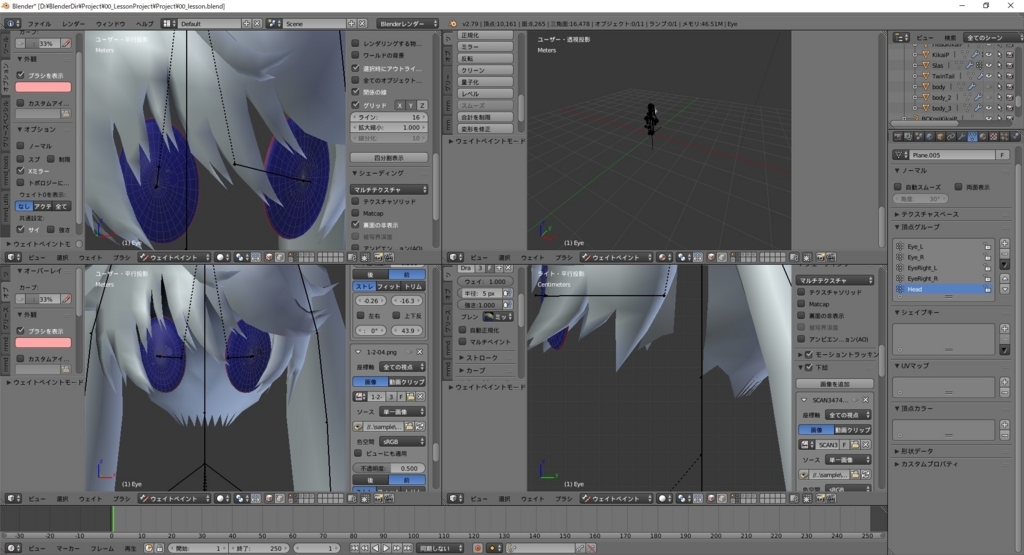The width and height of the screenshot is (1024, 555).
Task: Remove the SCAN3474 background image
Action: pyautogui.click(x=865, y=400)
